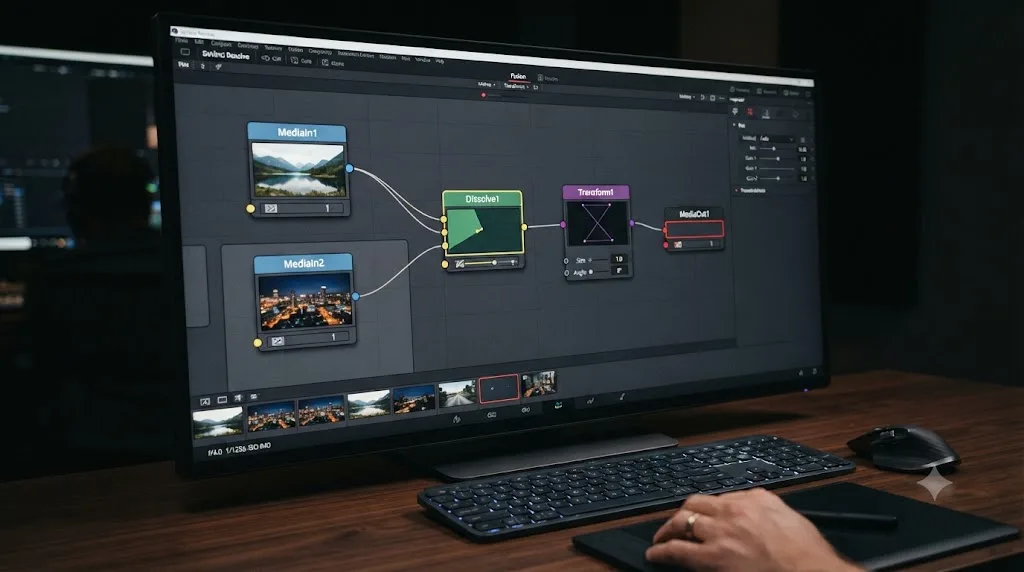This screenshot has width=1024, height=572.
Task: Click the MediaIn2 city night preview image
Action: pyautogui.click(x=306, y=302)
